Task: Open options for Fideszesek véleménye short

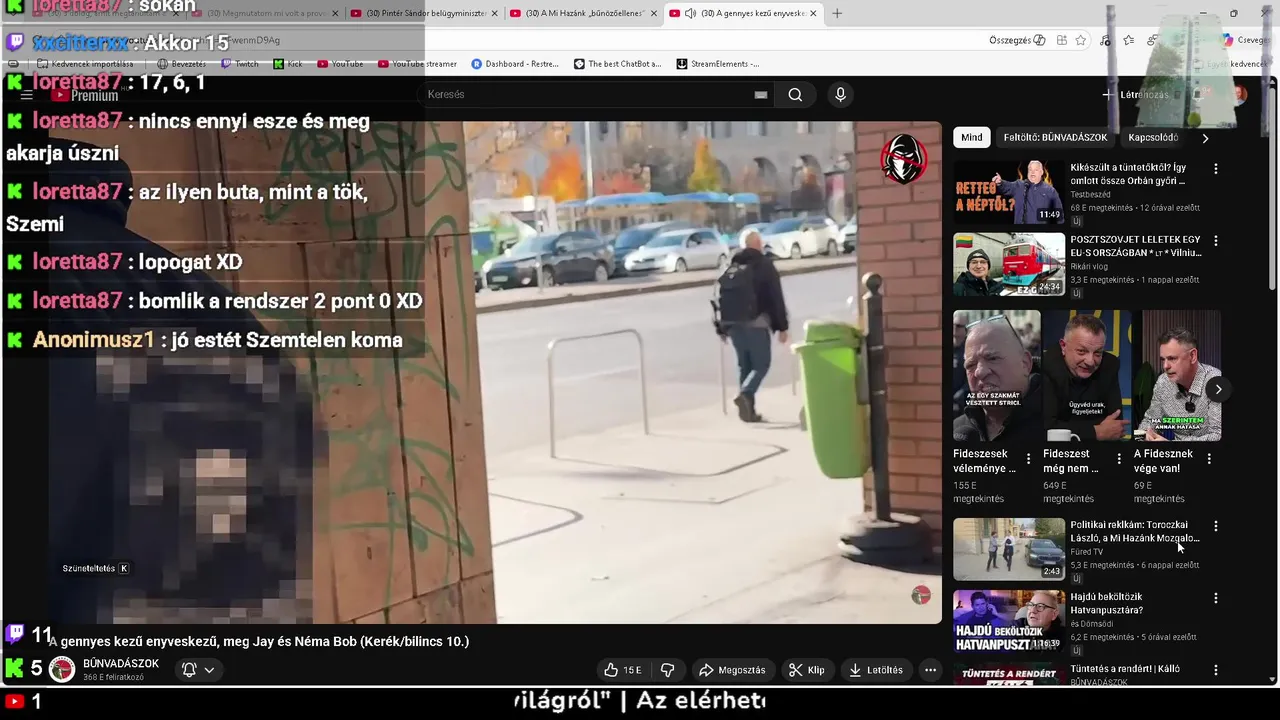Action: pos(1029,459)
